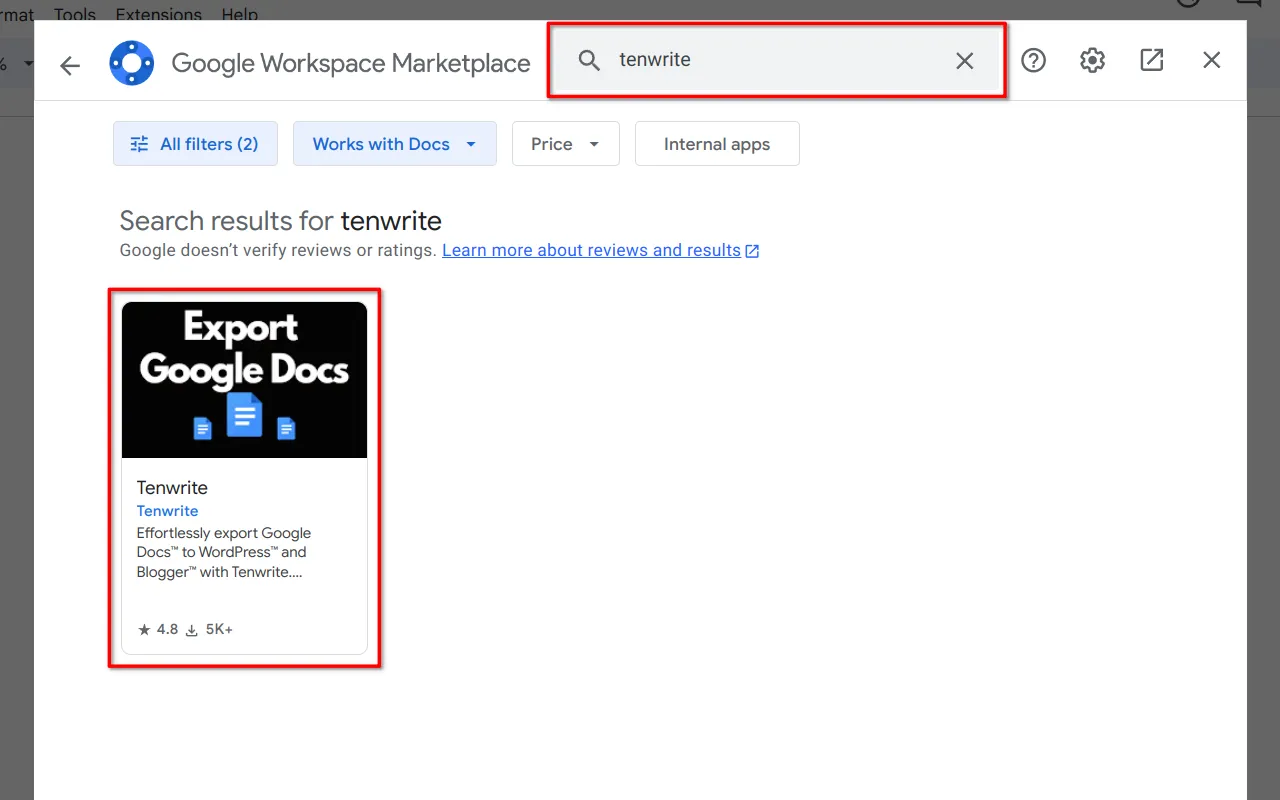
Task: Click the Google Workspace Marketplace logo
Action: coord(131,61)
